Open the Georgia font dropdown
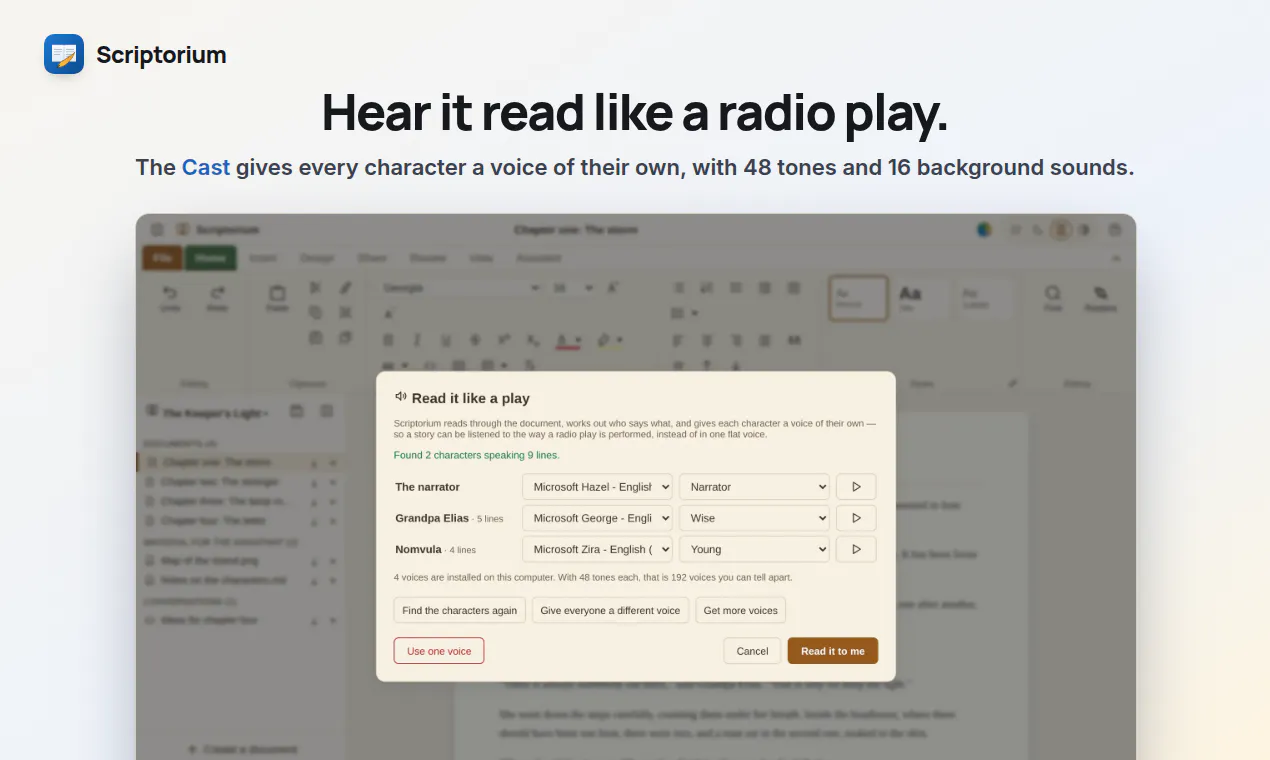The width and height of the screenshot is (1270, 760). point(461,288)
